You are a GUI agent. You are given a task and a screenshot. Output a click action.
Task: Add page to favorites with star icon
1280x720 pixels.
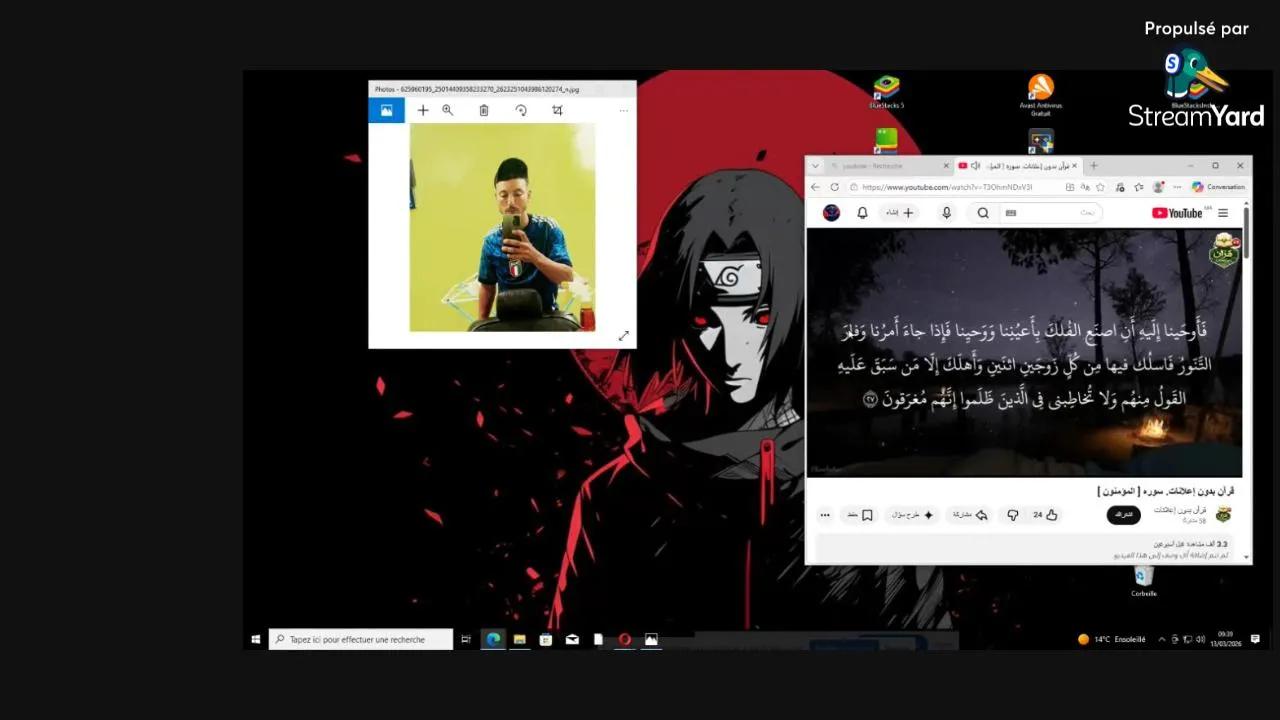1100,187
